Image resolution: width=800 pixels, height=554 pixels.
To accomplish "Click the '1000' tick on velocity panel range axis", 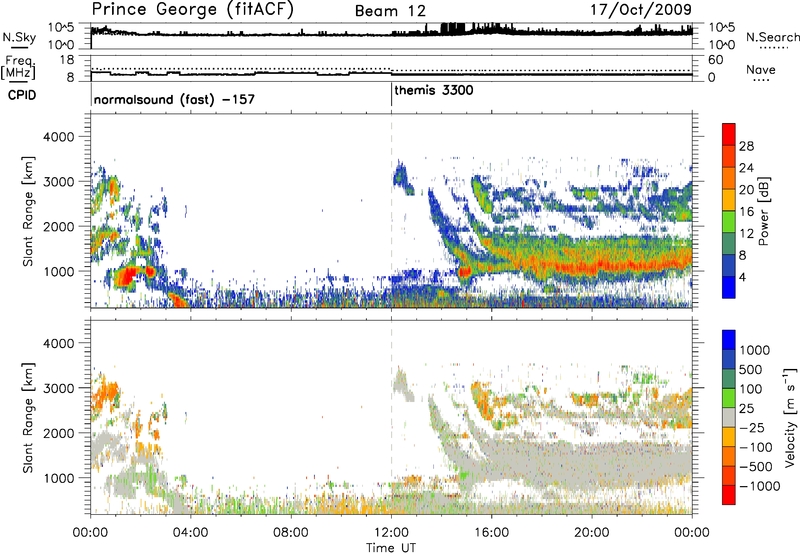I will coord(58,478).
